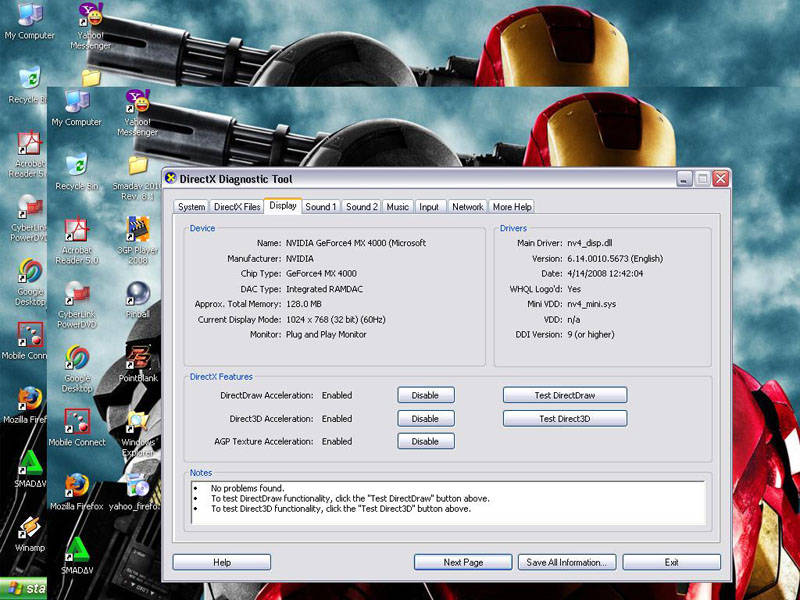Click the DDI Version 9 (or higher) value
800x600 pixels.
coord(590,335)
